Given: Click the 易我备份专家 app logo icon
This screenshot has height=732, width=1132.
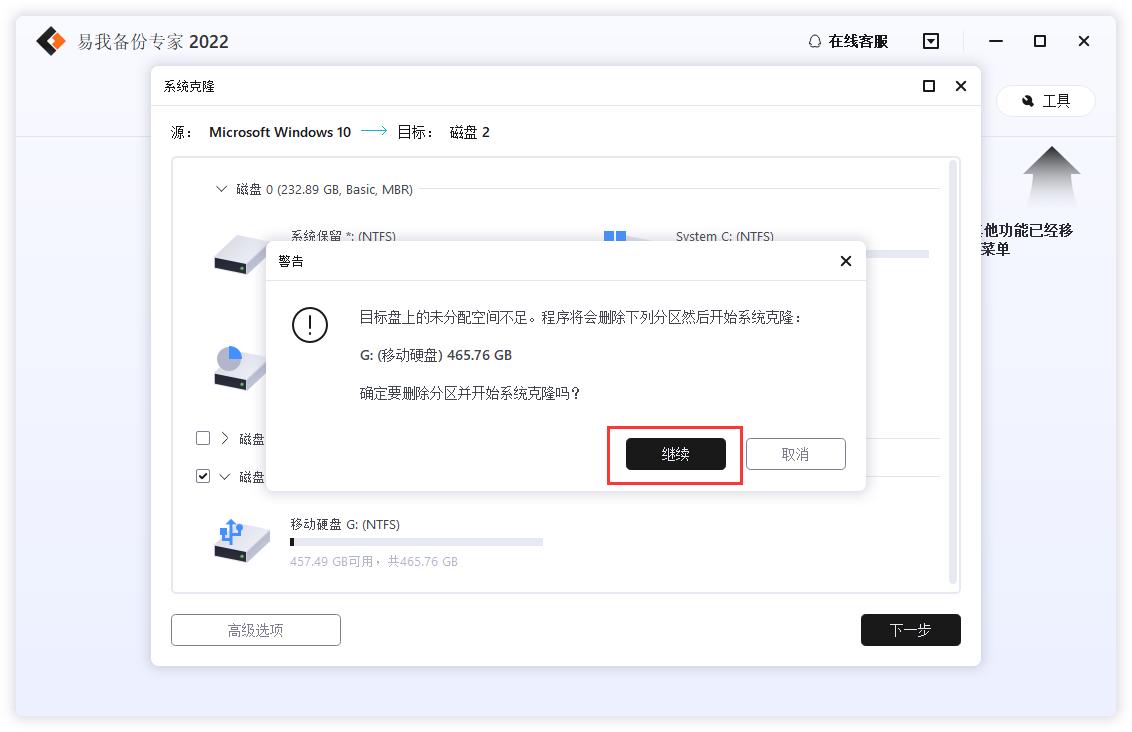Looking at the screenshot, I should click(x=49, y=41).
